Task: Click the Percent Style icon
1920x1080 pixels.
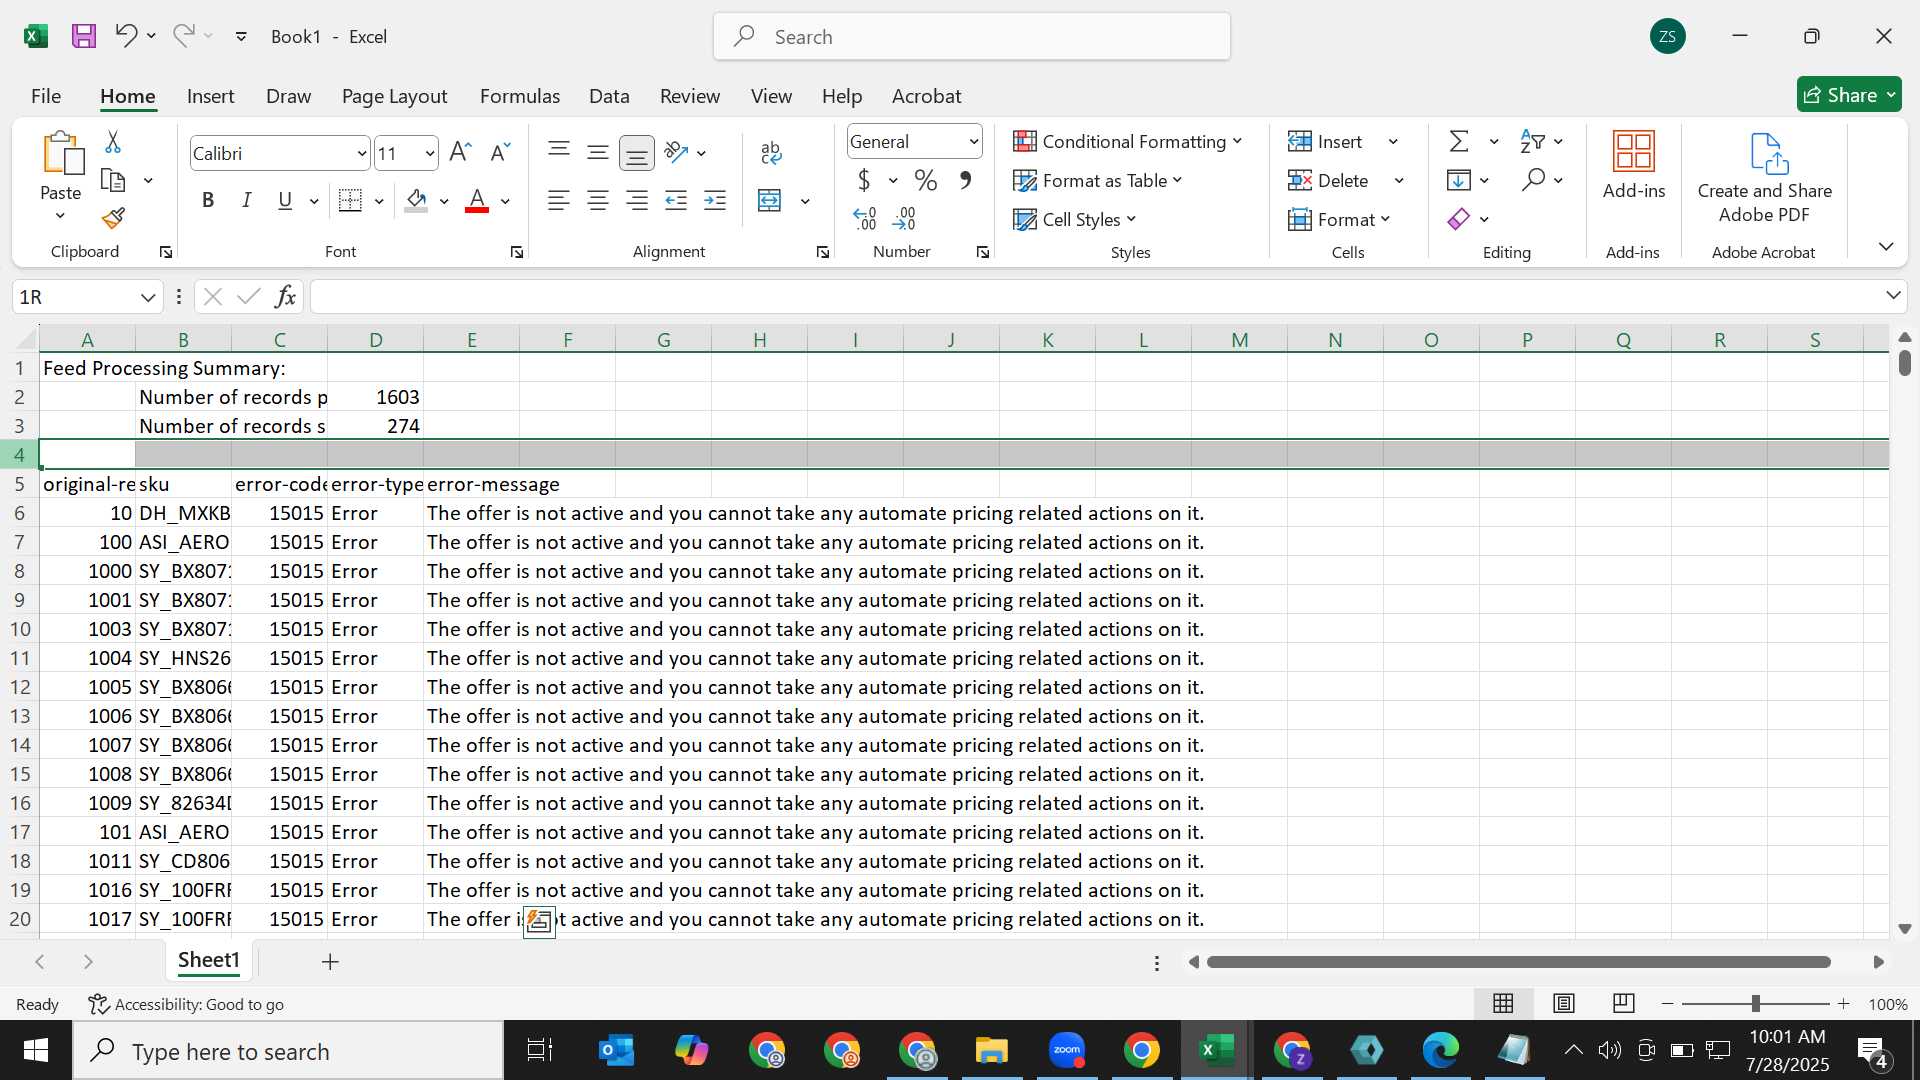Action: click(x=926, y=180)
